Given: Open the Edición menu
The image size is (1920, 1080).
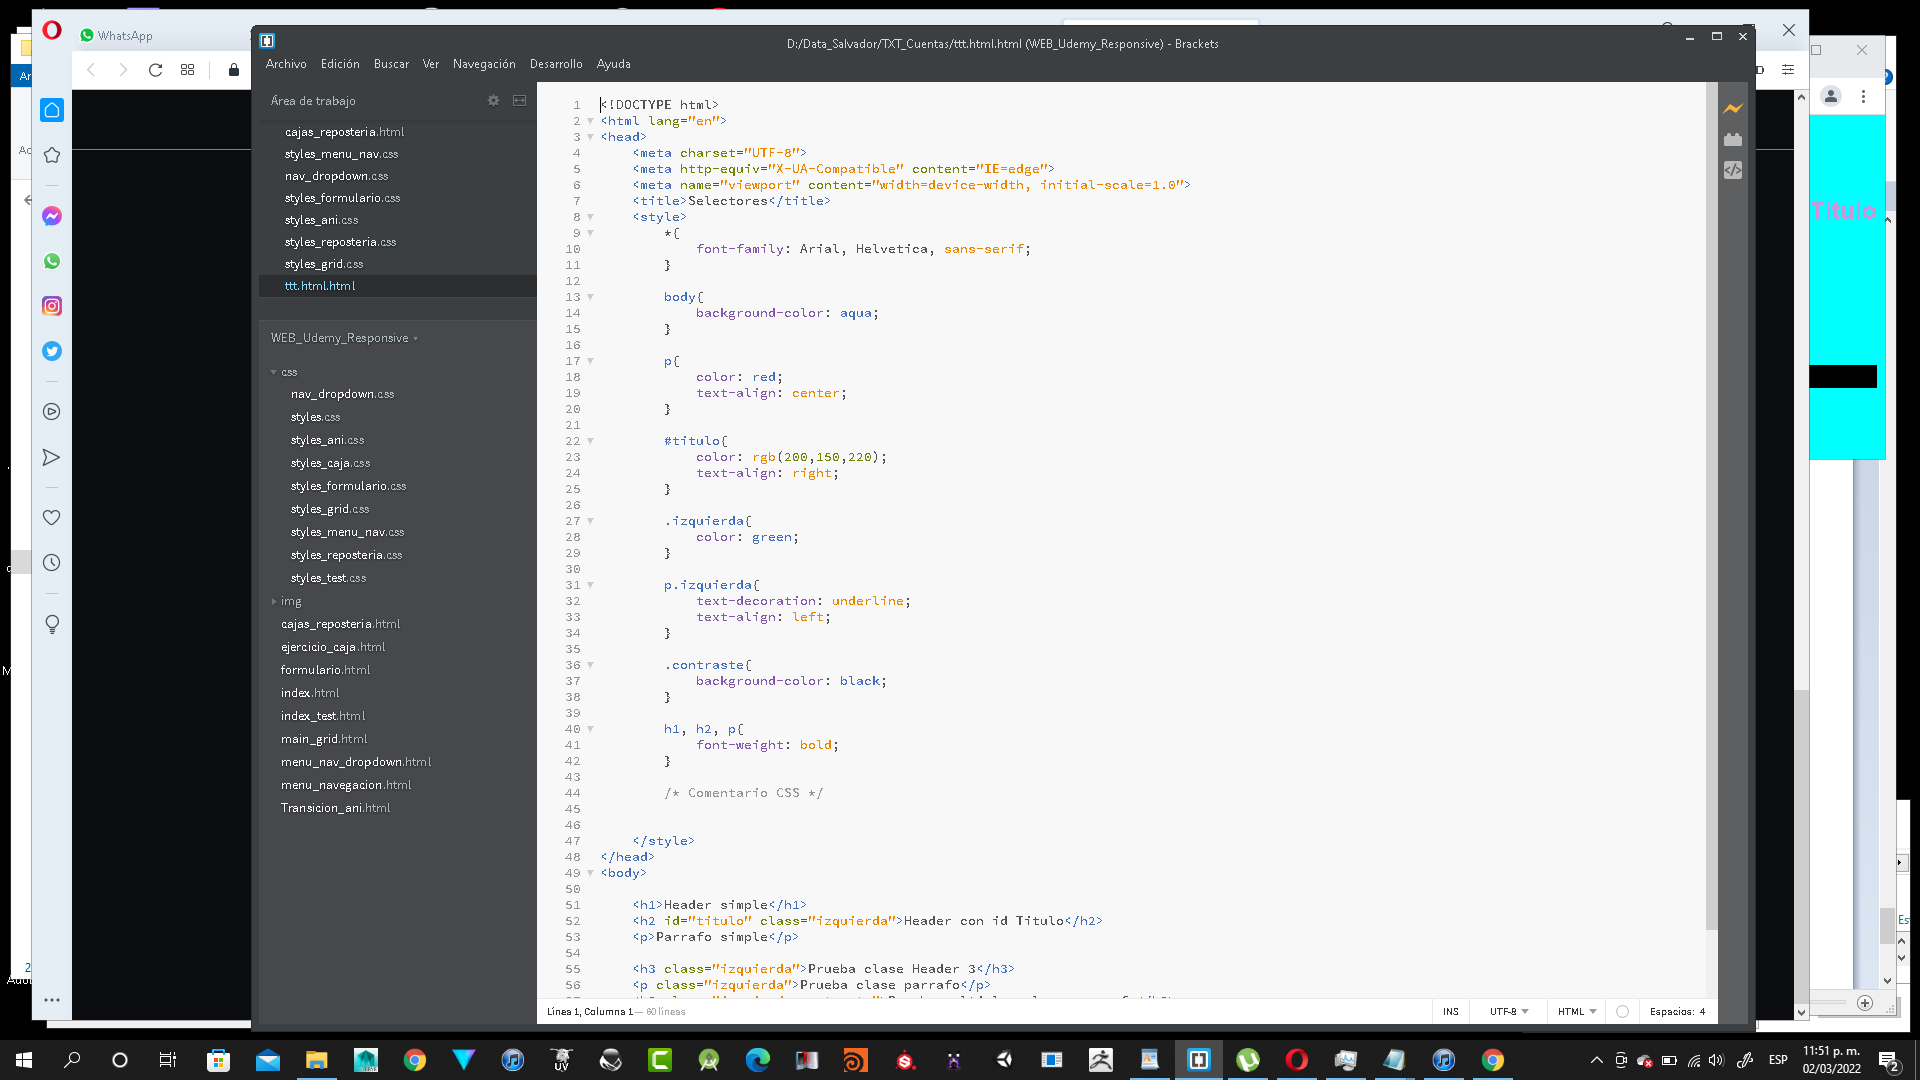Looking at the screenshot, I should [x=340, y=64].
